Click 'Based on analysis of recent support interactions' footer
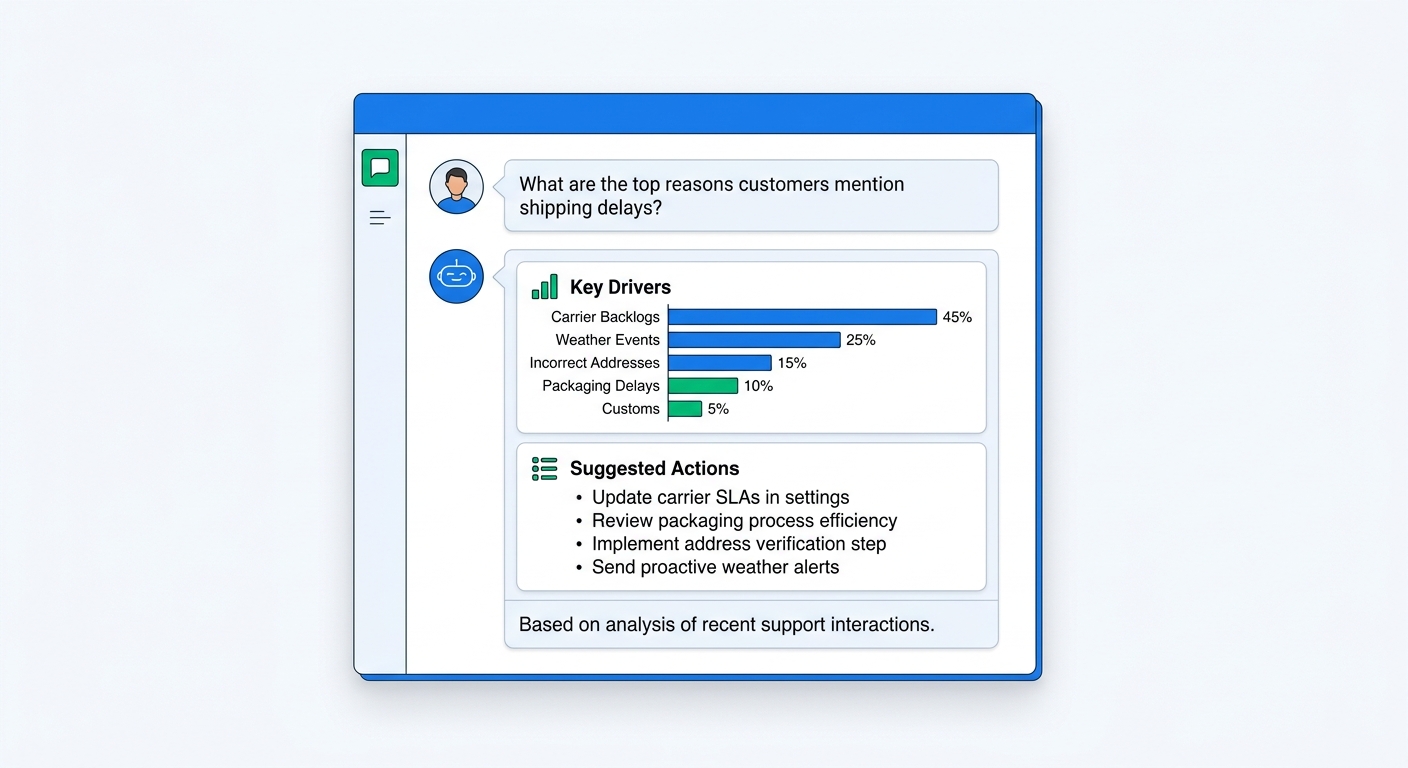 (x=727, y=625)
